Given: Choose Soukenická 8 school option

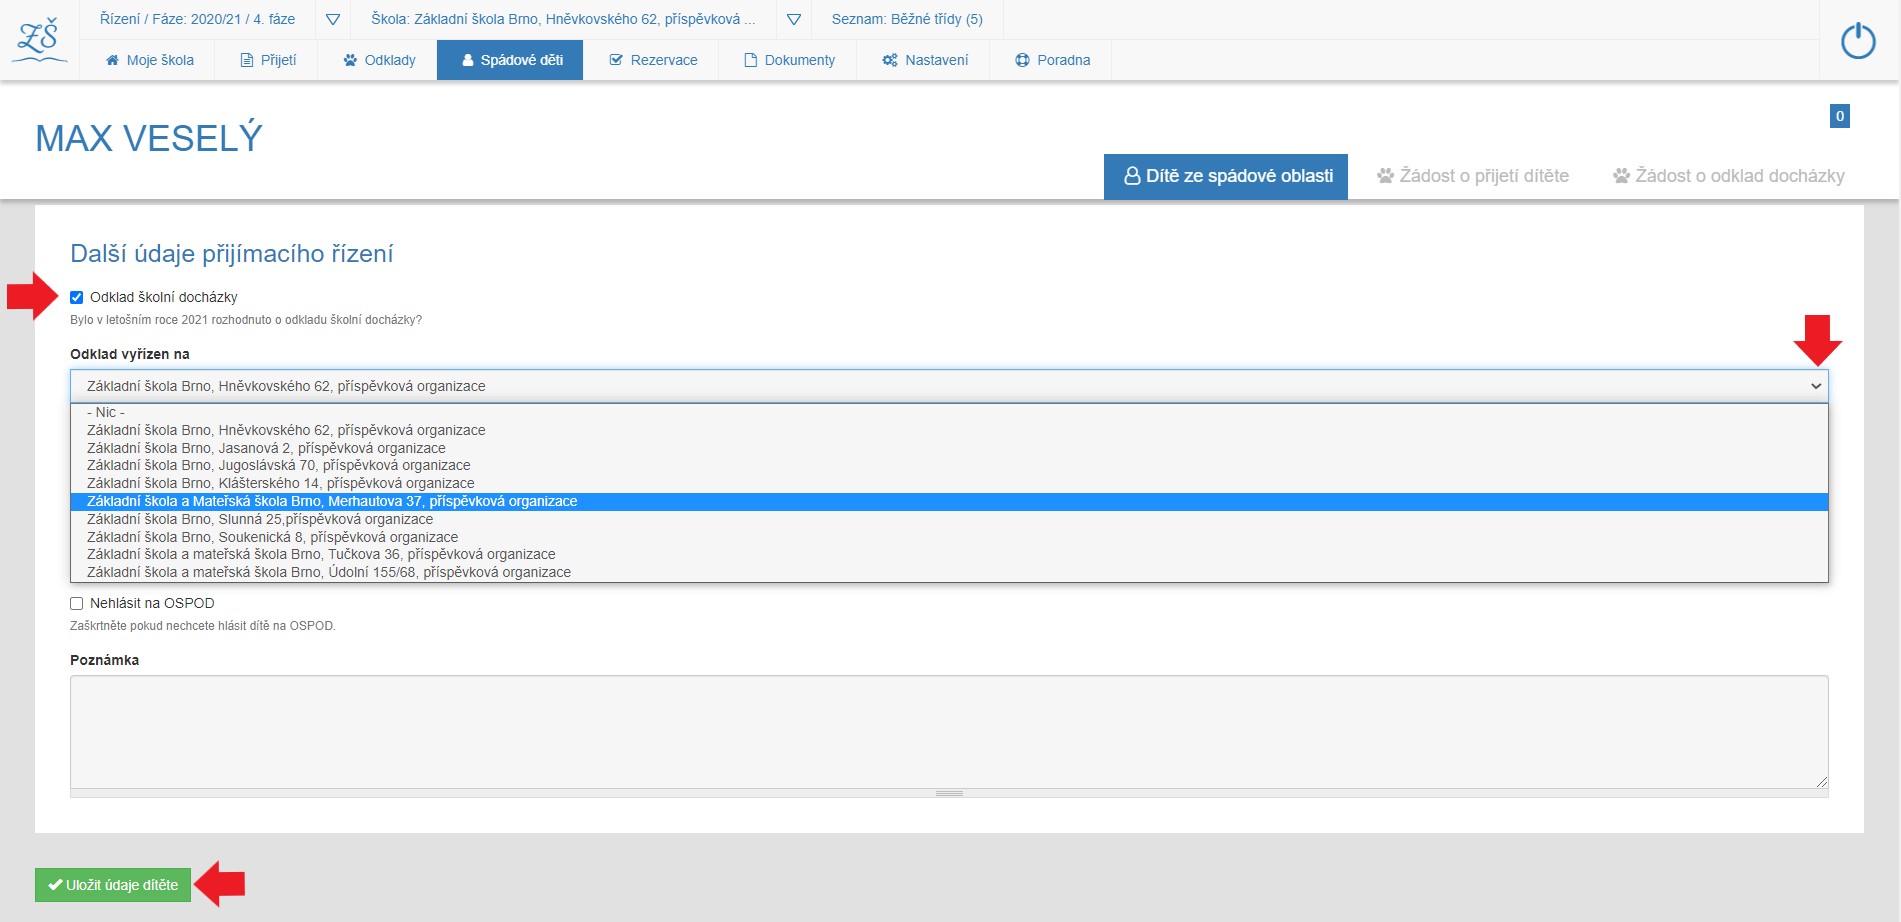Looking at the screenshot, I should pyautogui.click(x=949, y=537).
